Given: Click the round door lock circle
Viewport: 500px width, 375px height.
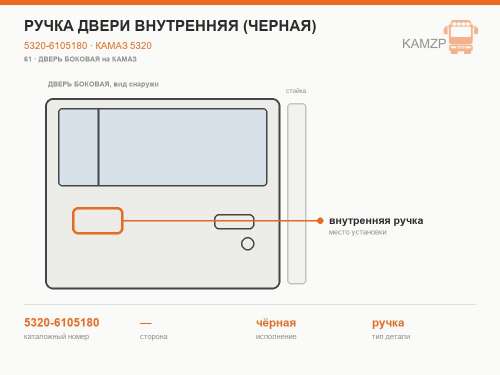Looking at the screenshot, I should (x=247, y=244).
